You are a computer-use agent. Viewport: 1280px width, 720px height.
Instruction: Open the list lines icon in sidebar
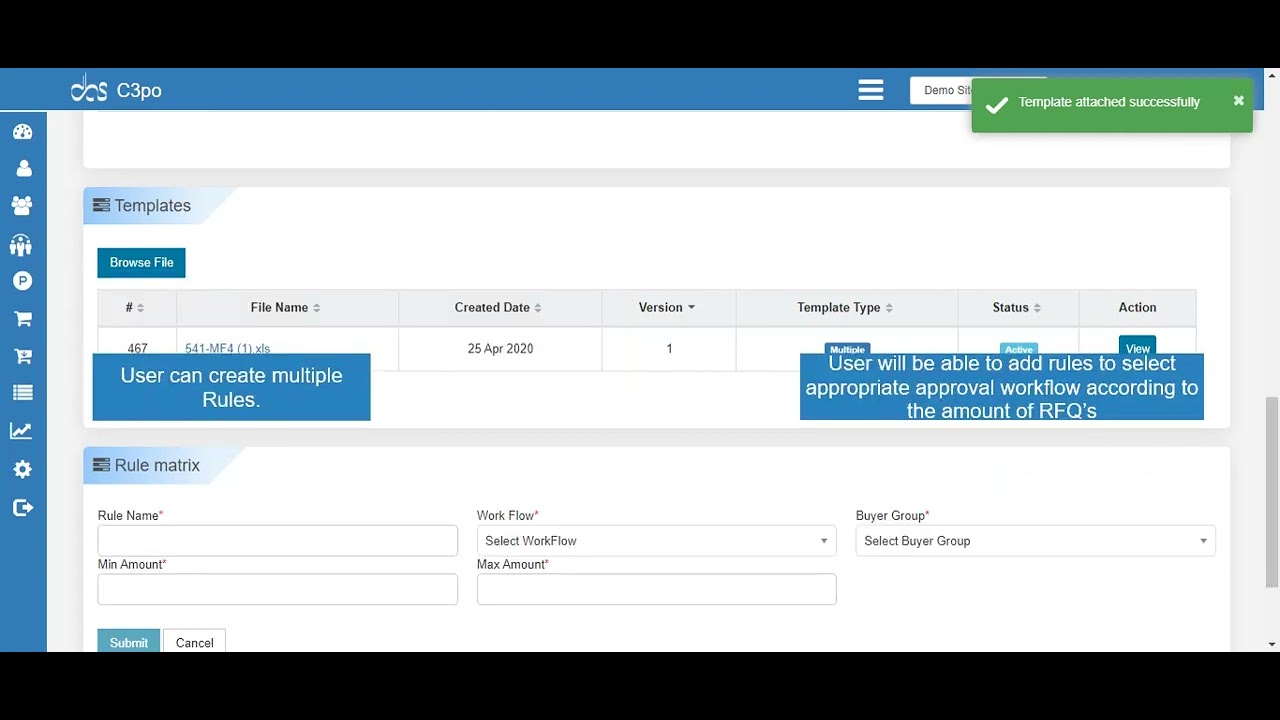pyautogui.click(x=23, y=393)
